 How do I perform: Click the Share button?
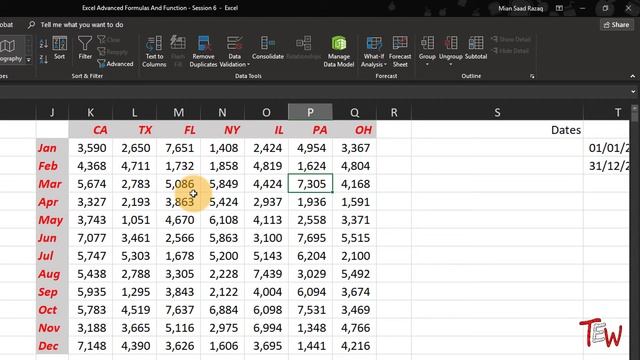[616, 25]
